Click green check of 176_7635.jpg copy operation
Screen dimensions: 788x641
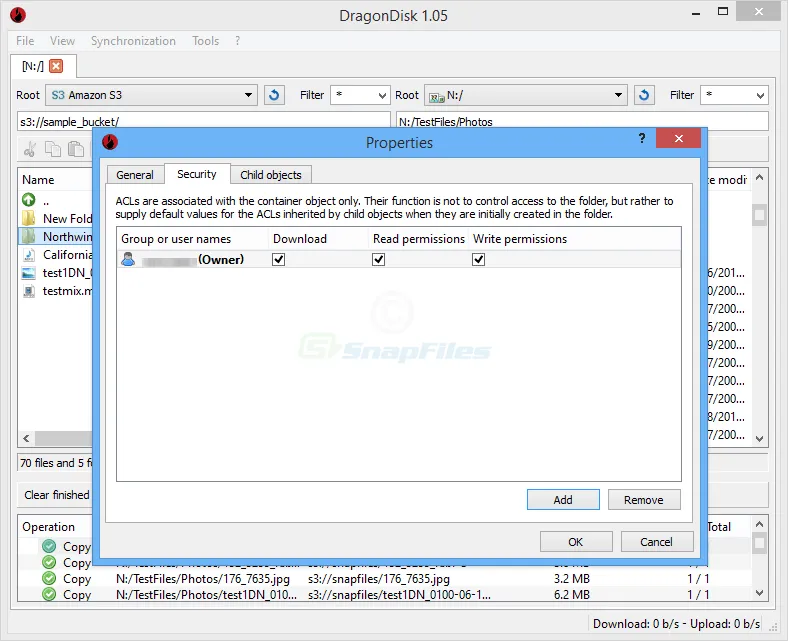[x=49, y=578]
